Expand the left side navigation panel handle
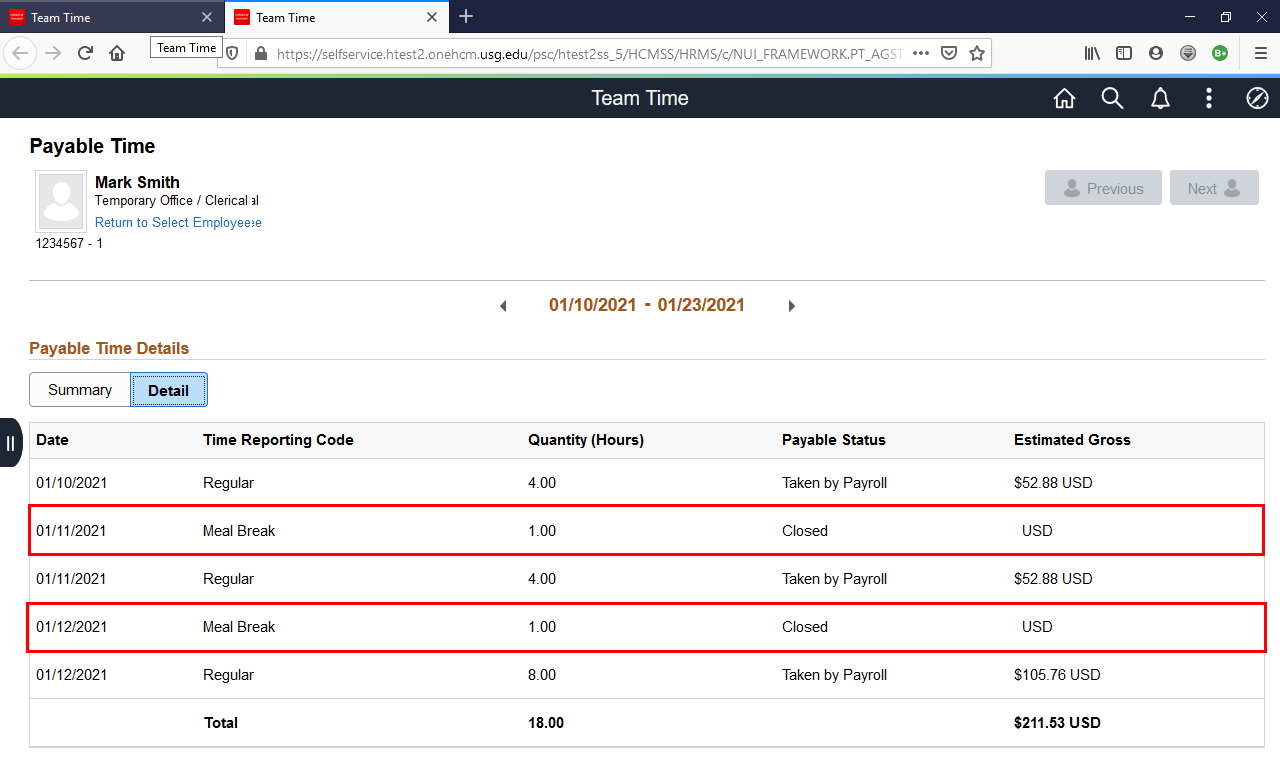 tap(10, 443)
